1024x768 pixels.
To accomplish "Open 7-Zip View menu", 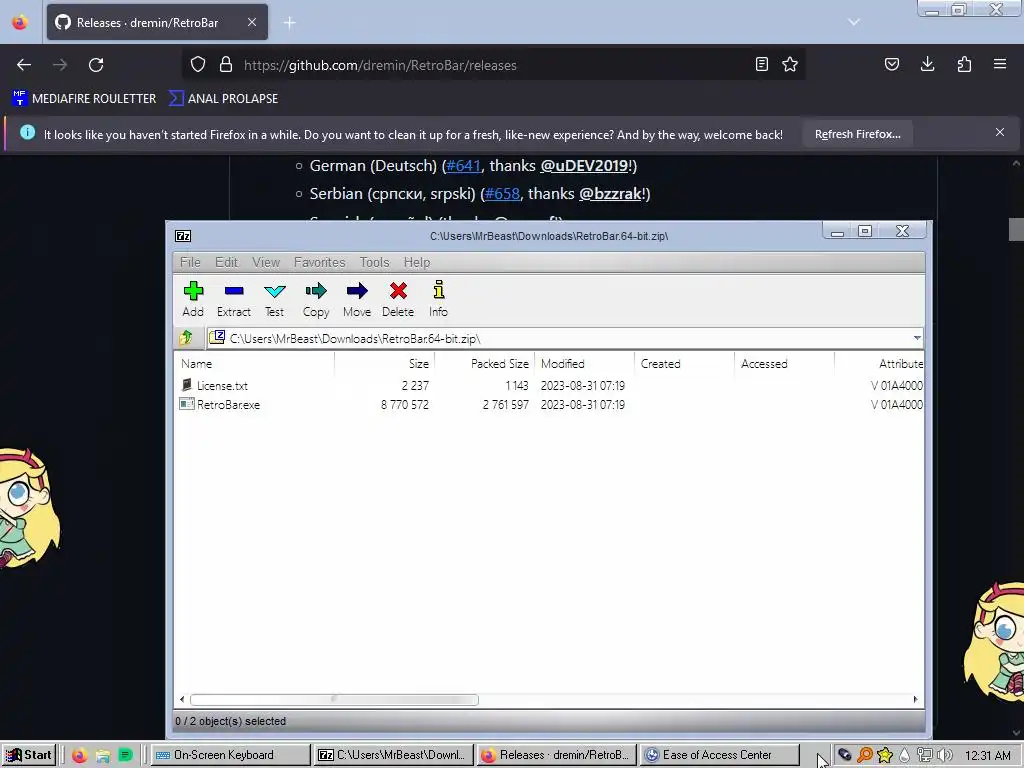I will pyautogui.click(x=266, y=262).
